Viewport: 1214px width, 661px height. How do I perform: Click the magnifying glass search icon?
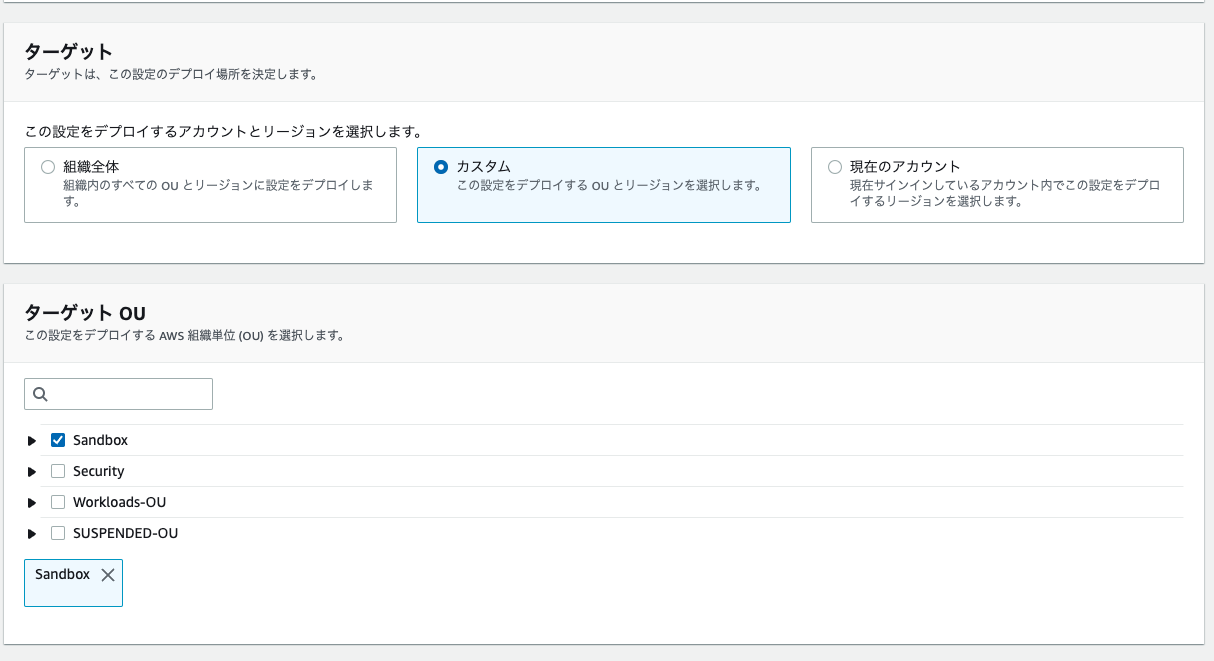click(40, 393)
